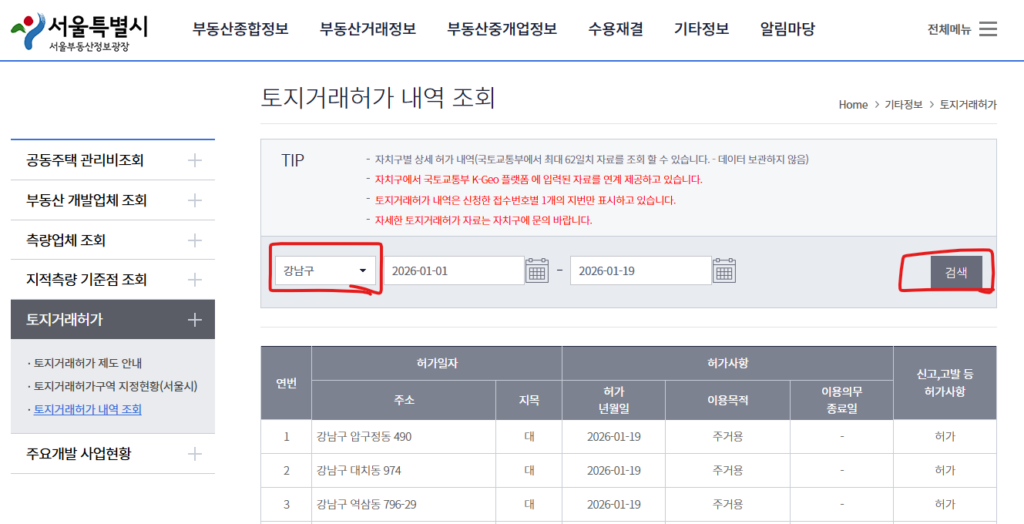Screen dimensions: 1024x524
Task: Click the 전체메뉴 text label
Action: click(950, 29)
